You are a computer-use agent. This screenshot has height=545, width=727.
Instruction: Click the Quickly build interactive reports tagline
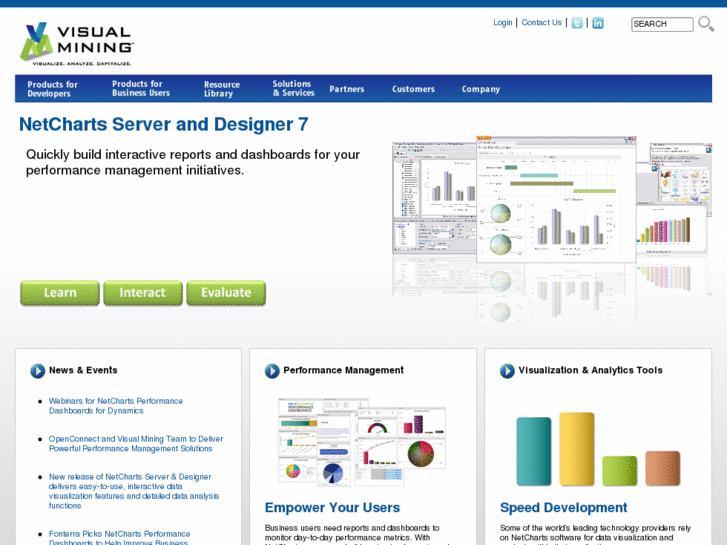coord(193,162)
